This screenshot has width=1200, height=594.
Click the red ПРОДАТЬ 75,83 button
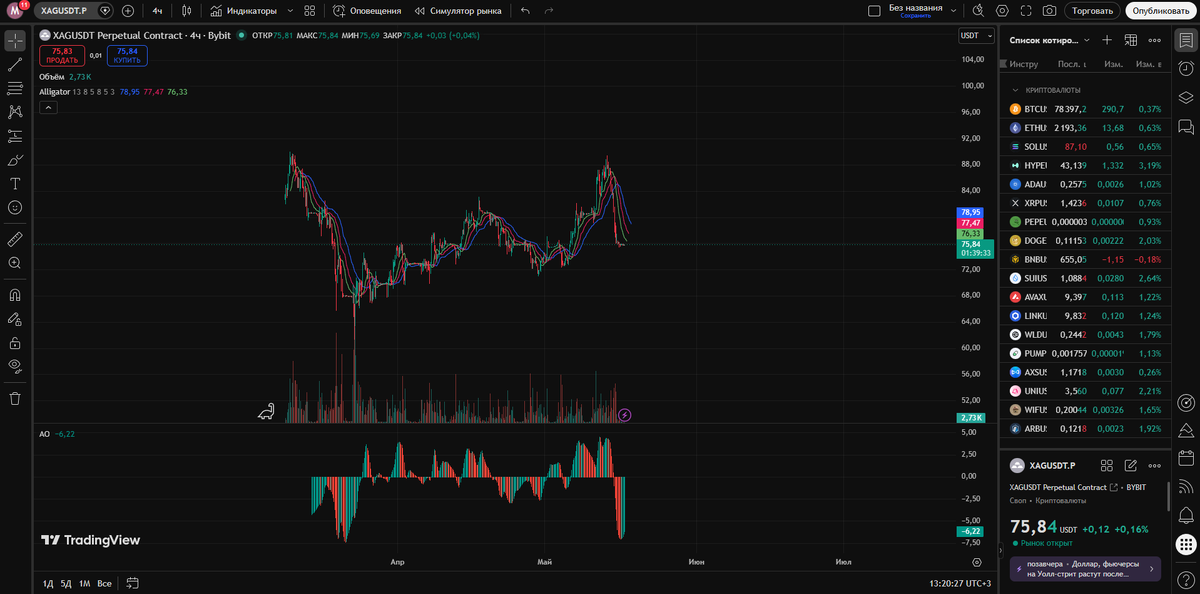coord(62,55)
